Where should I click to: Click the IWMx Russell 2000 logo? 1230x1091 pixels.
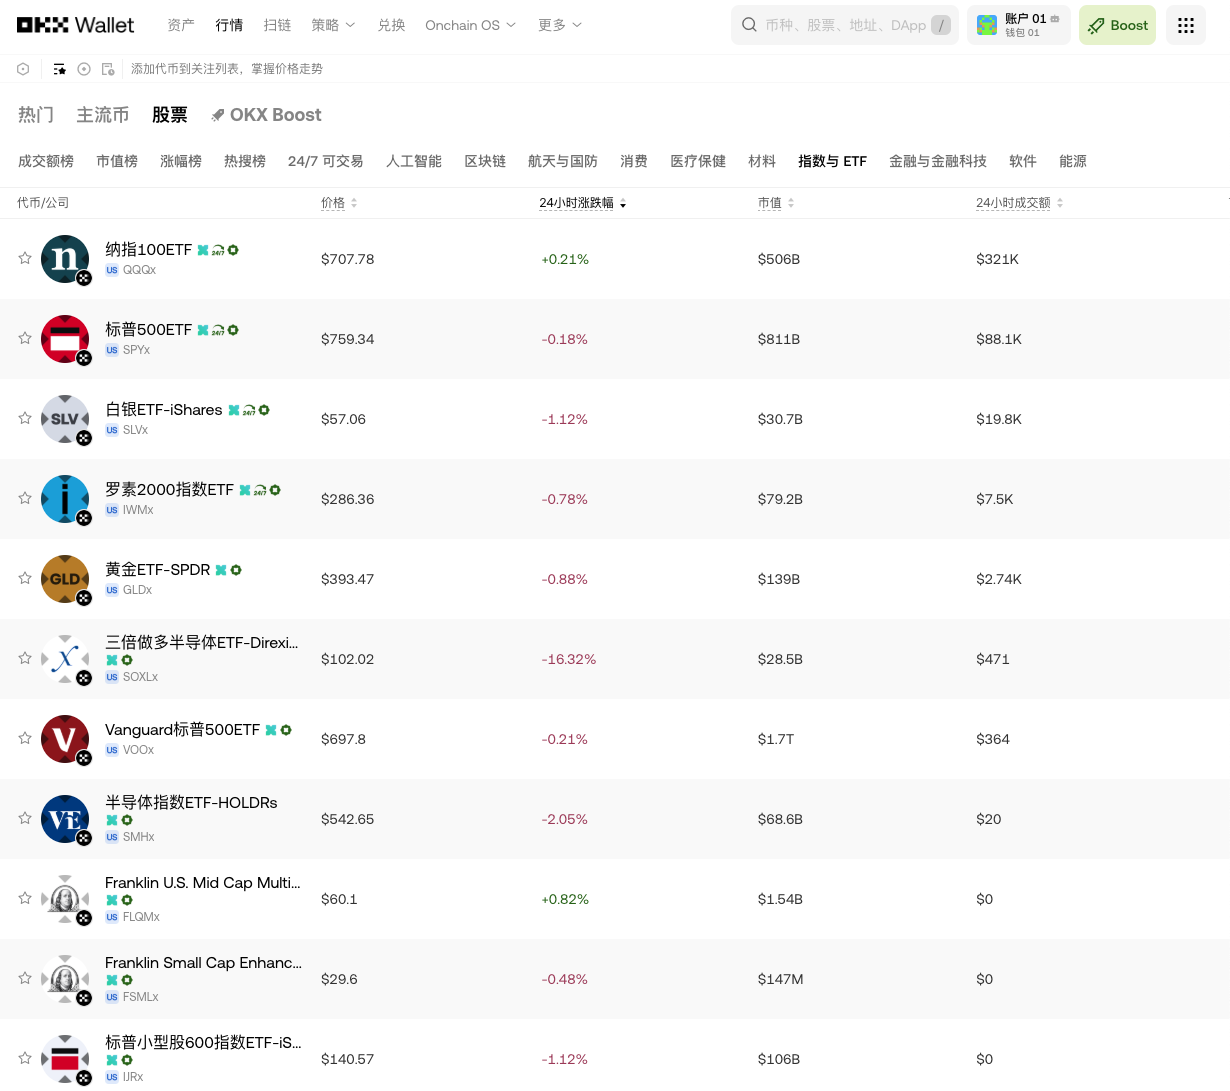click(x=65, y=499)
